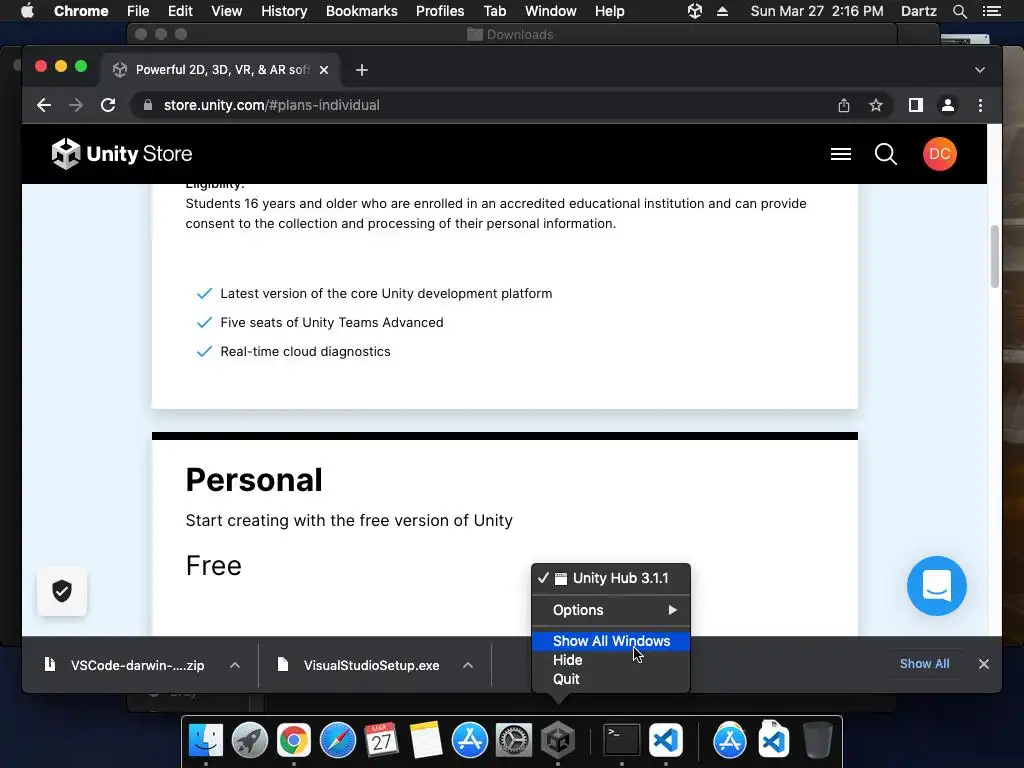Open the Bookmarks menu
The image size is (1024, 768).
point(361,11)
